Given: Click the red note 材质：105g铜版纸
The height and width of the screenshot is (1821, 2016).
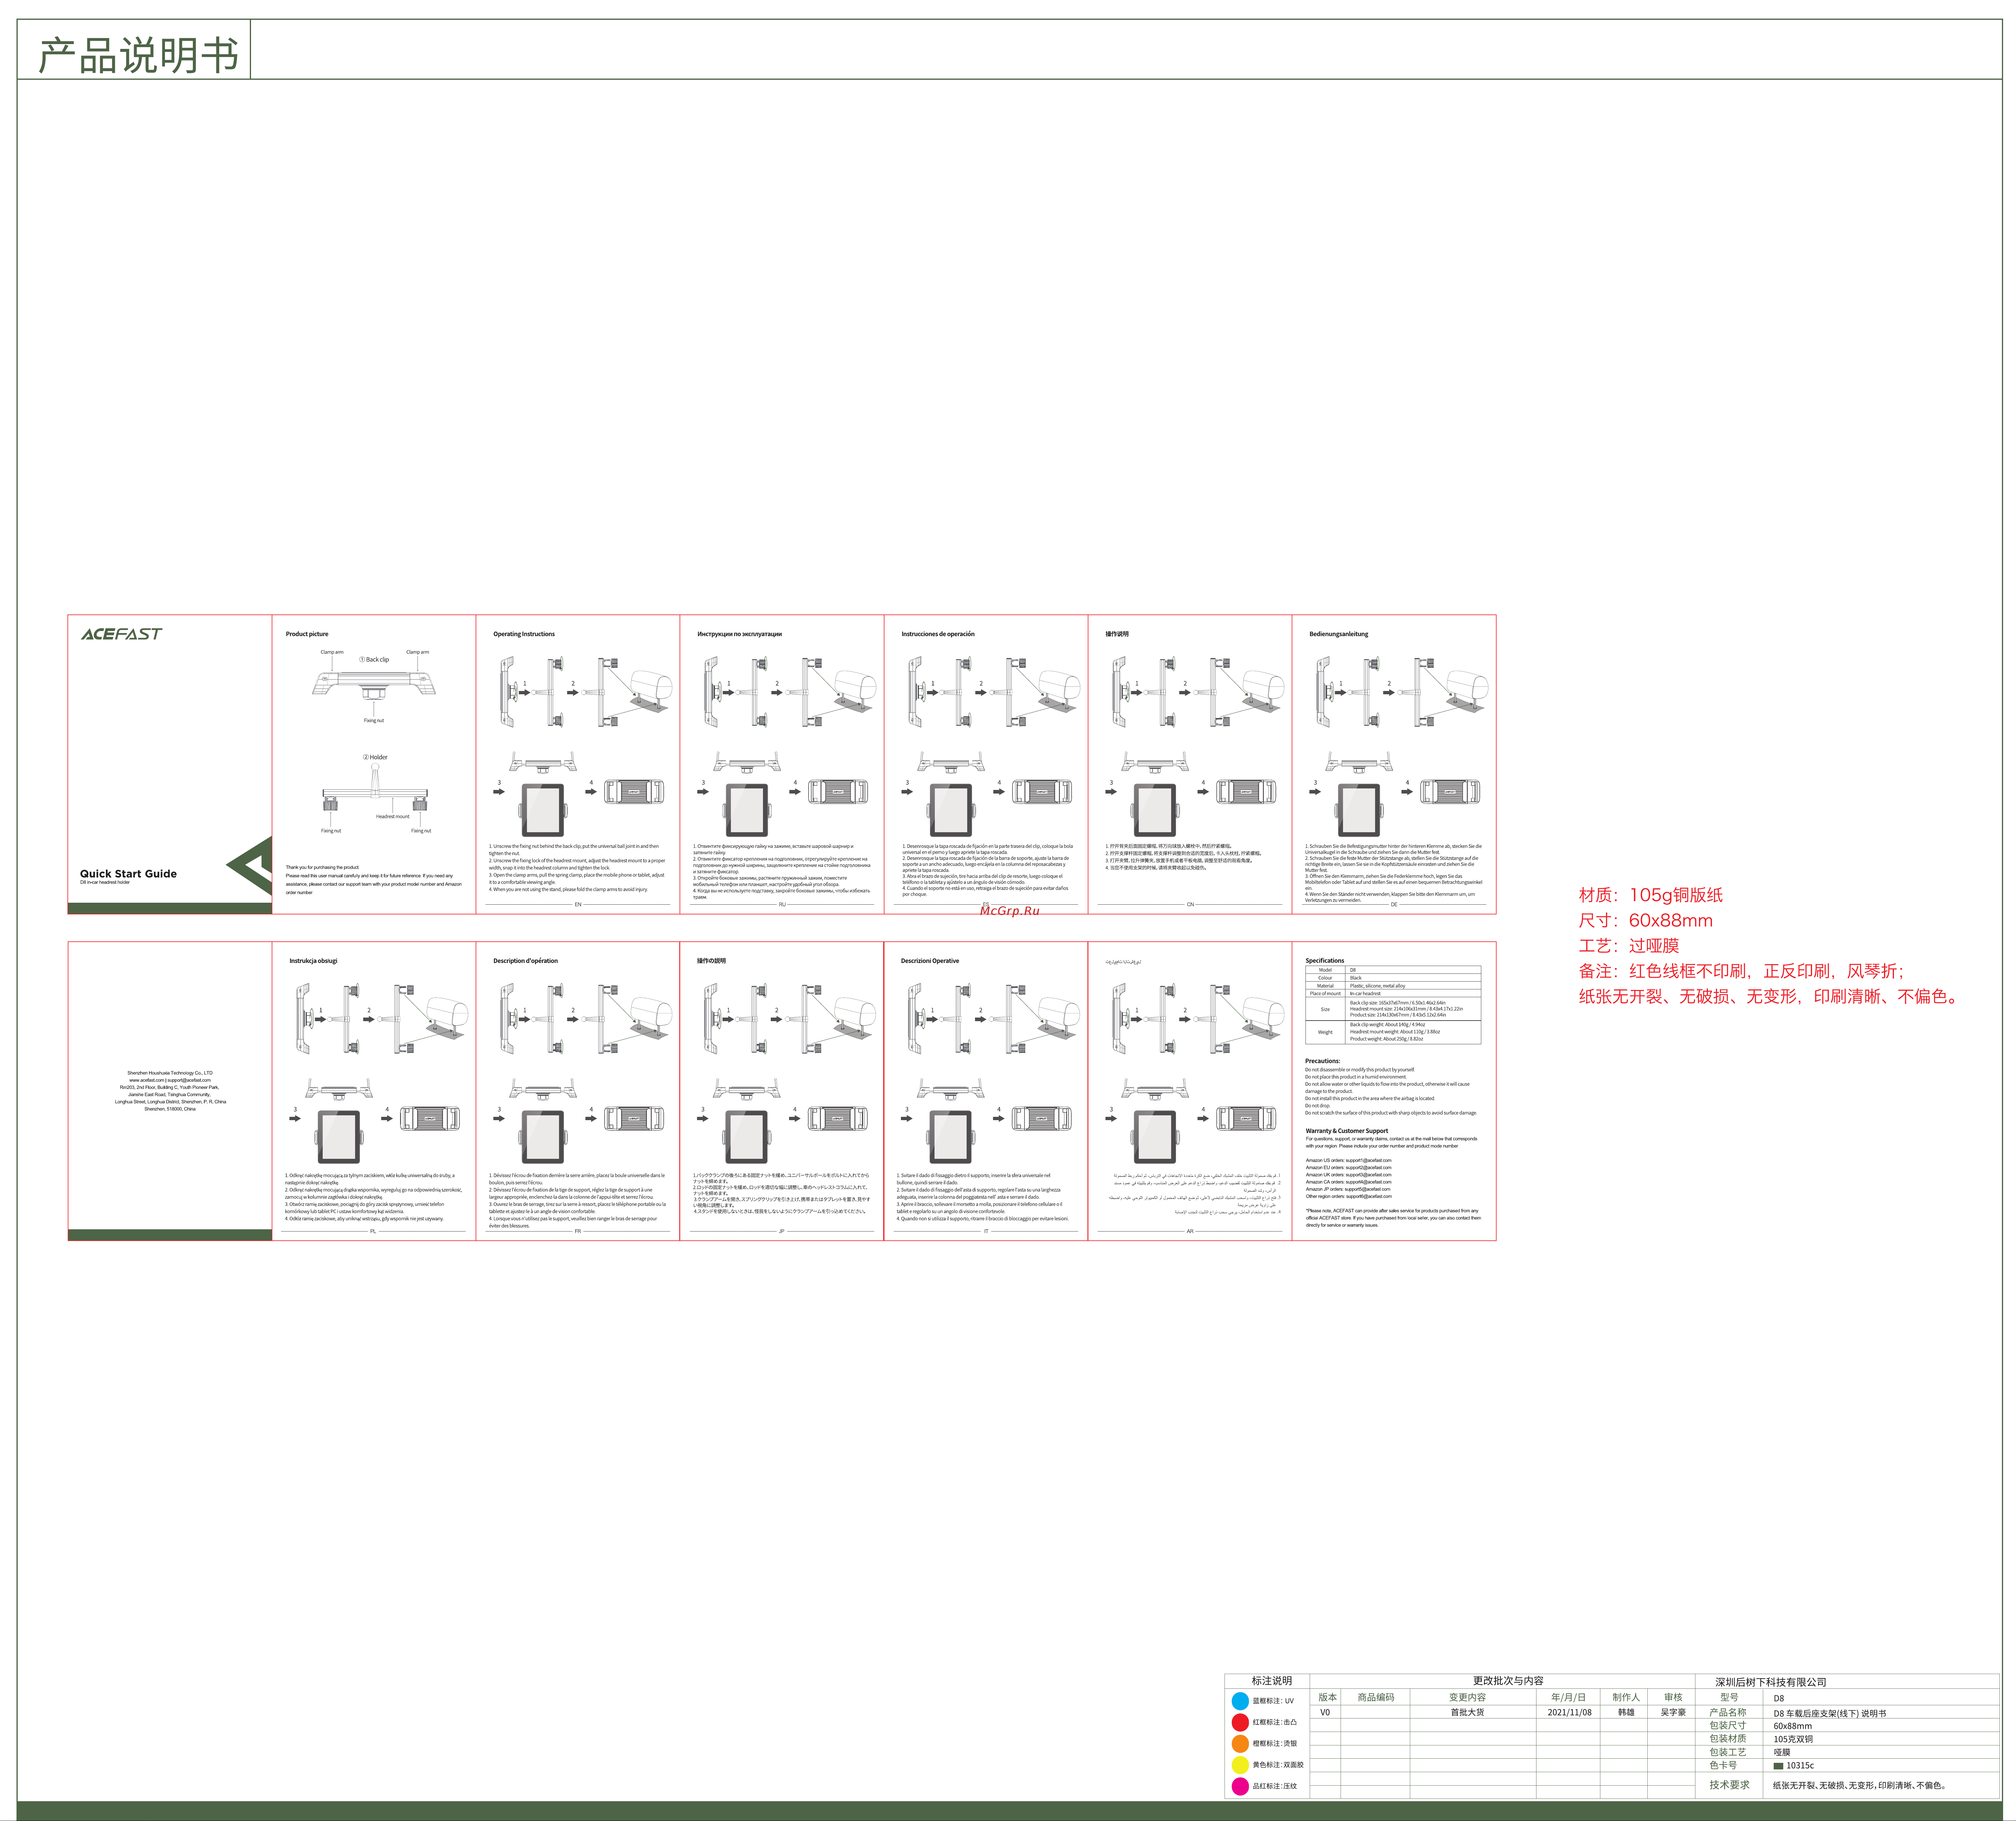Looking at the screenshot, I should [1651, 895].
